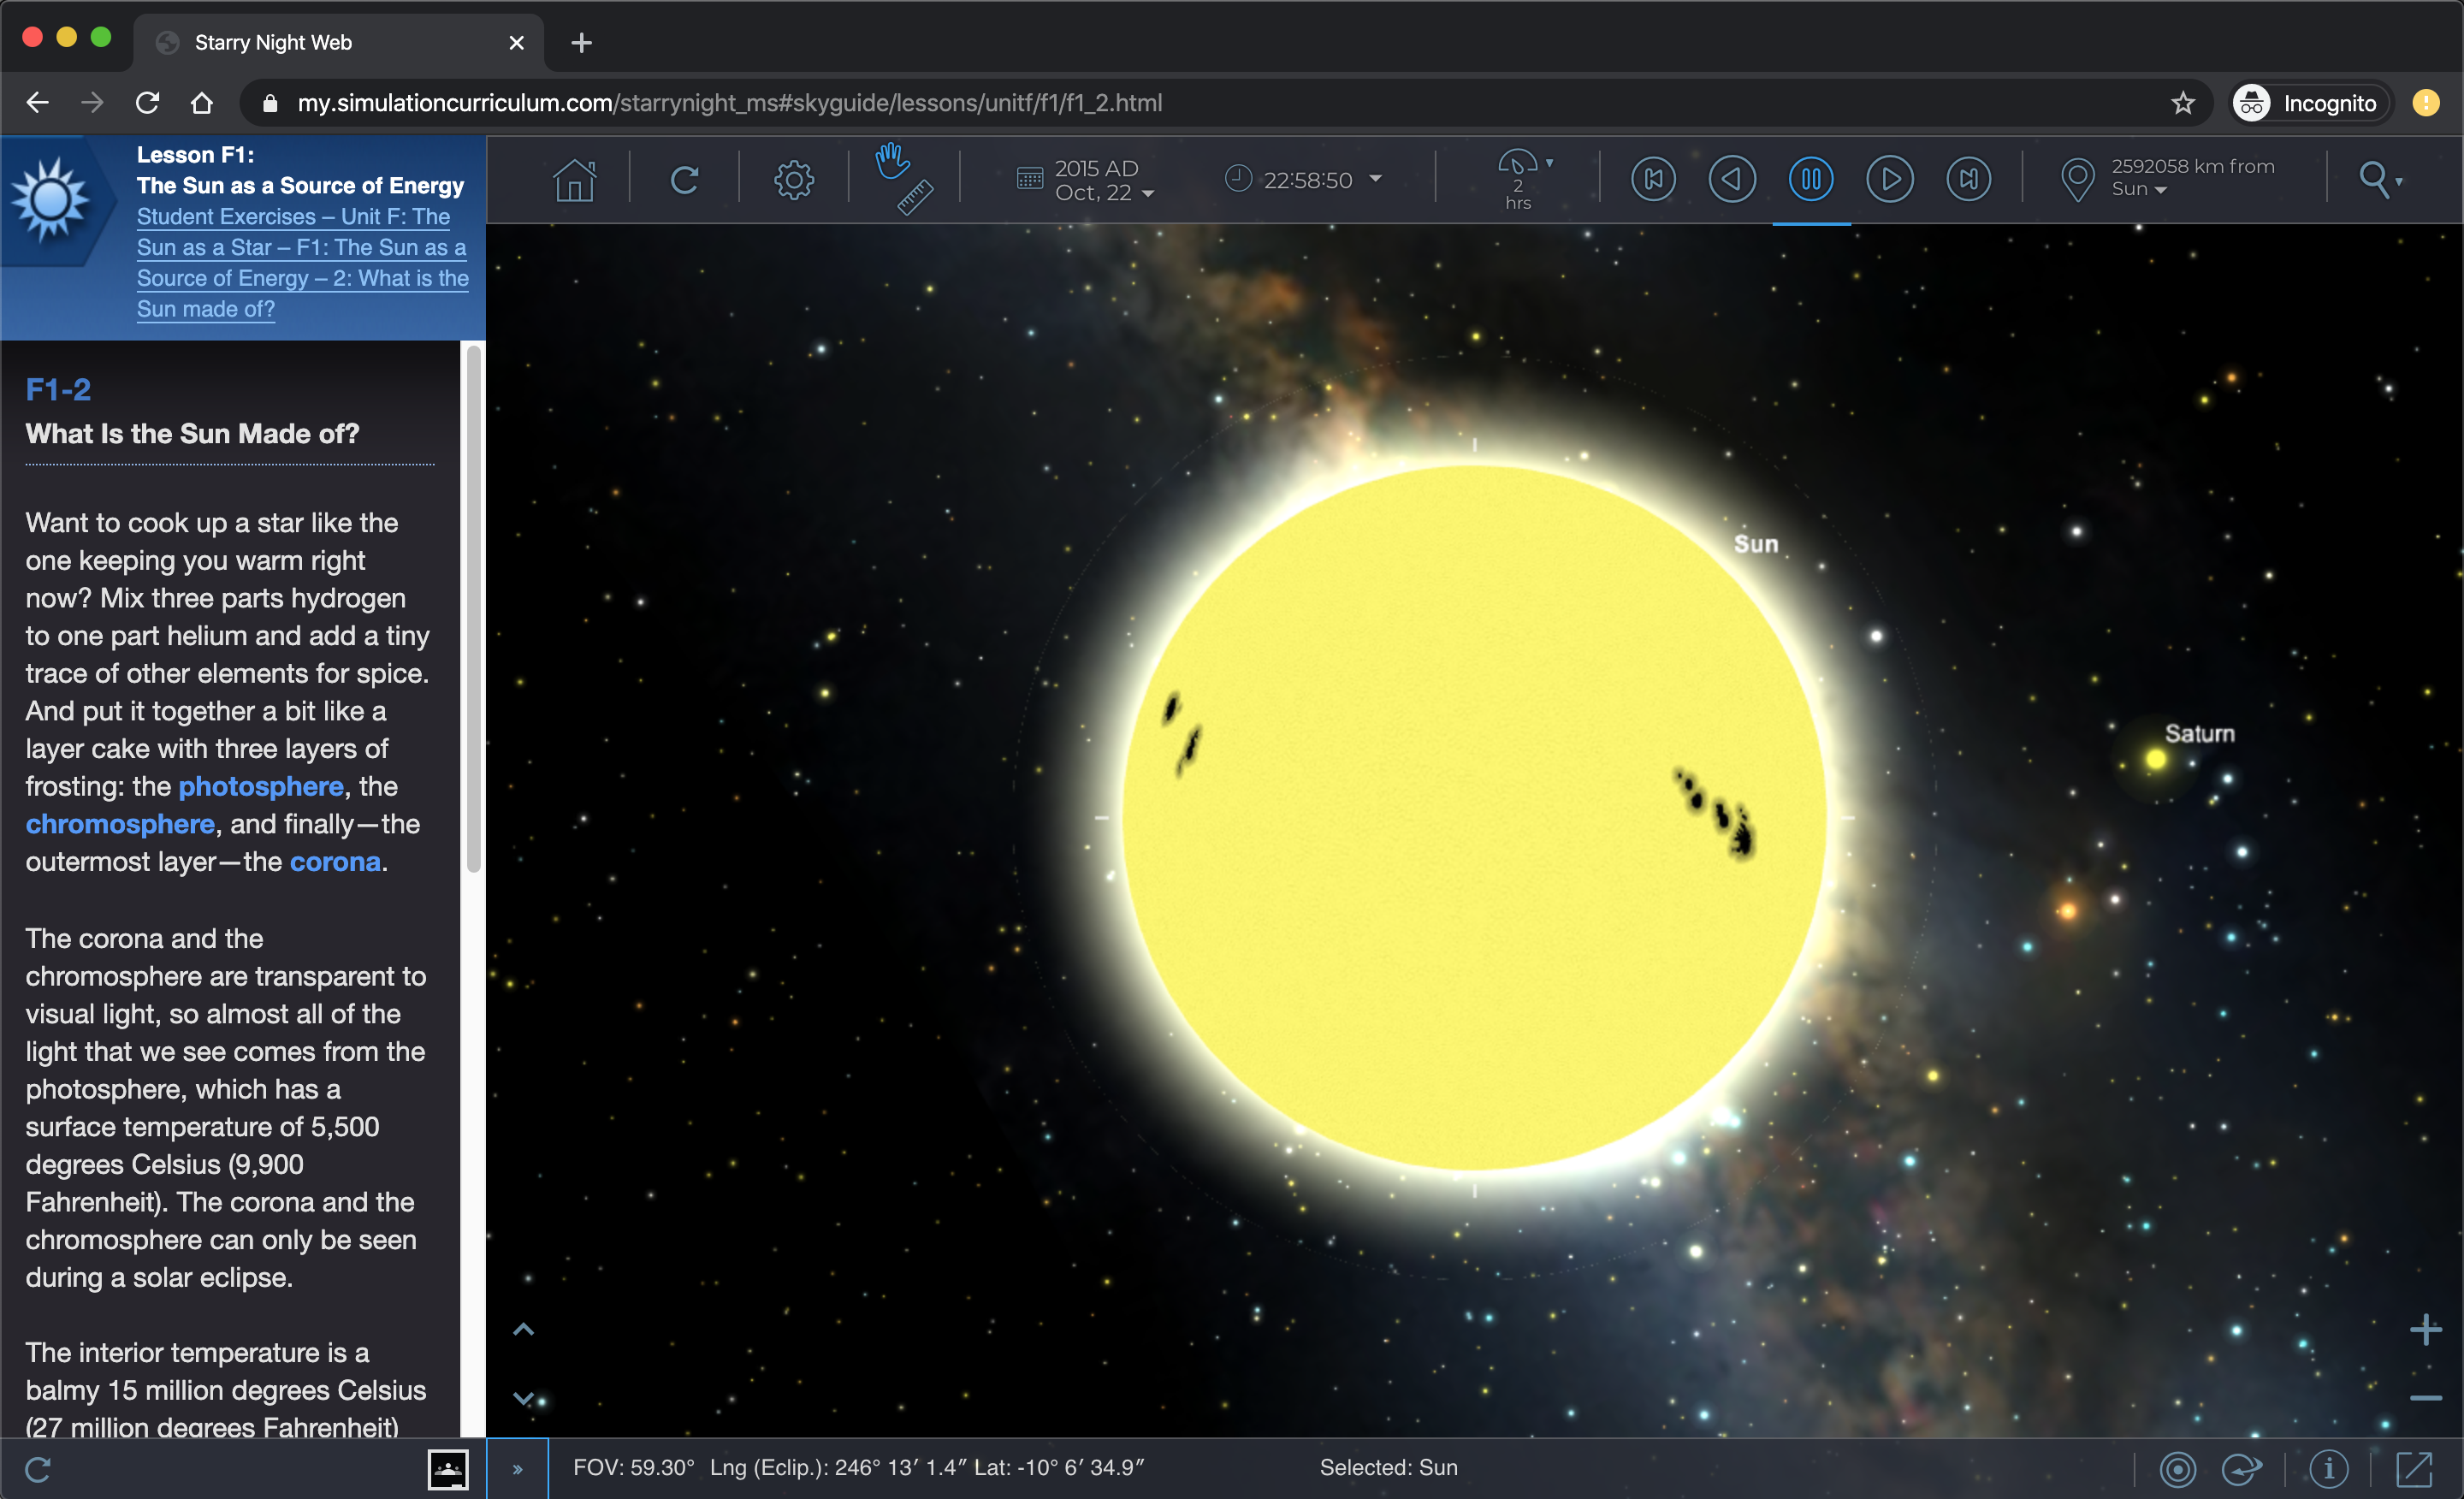The height and width of the screenshot is (1499, 2464).
Task: Open the 22:58:50 time dropdown
Action: pyautogui.click(x=1377, y=179)
